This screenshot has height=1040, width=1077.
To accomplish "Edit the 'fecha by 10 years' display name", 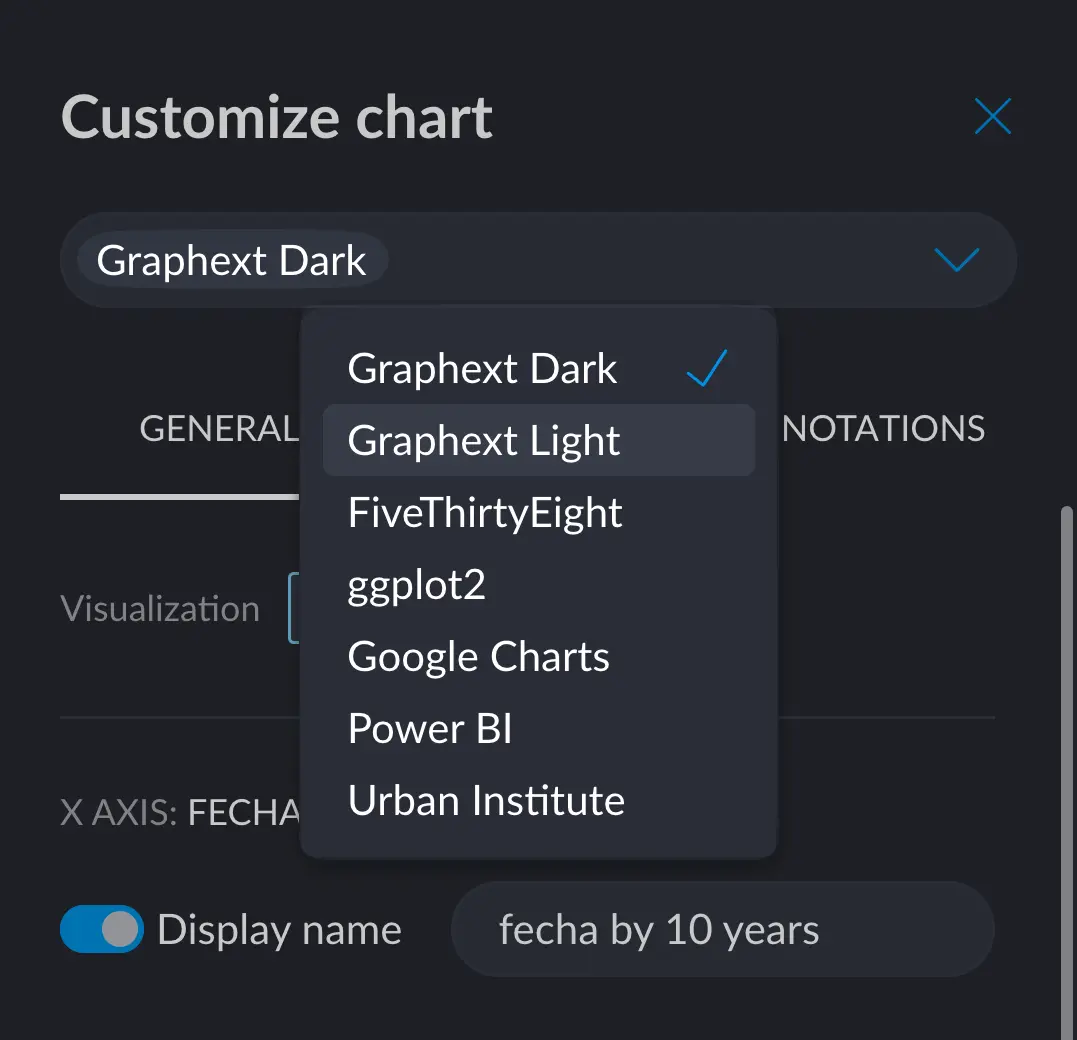I will pos(722,929).
